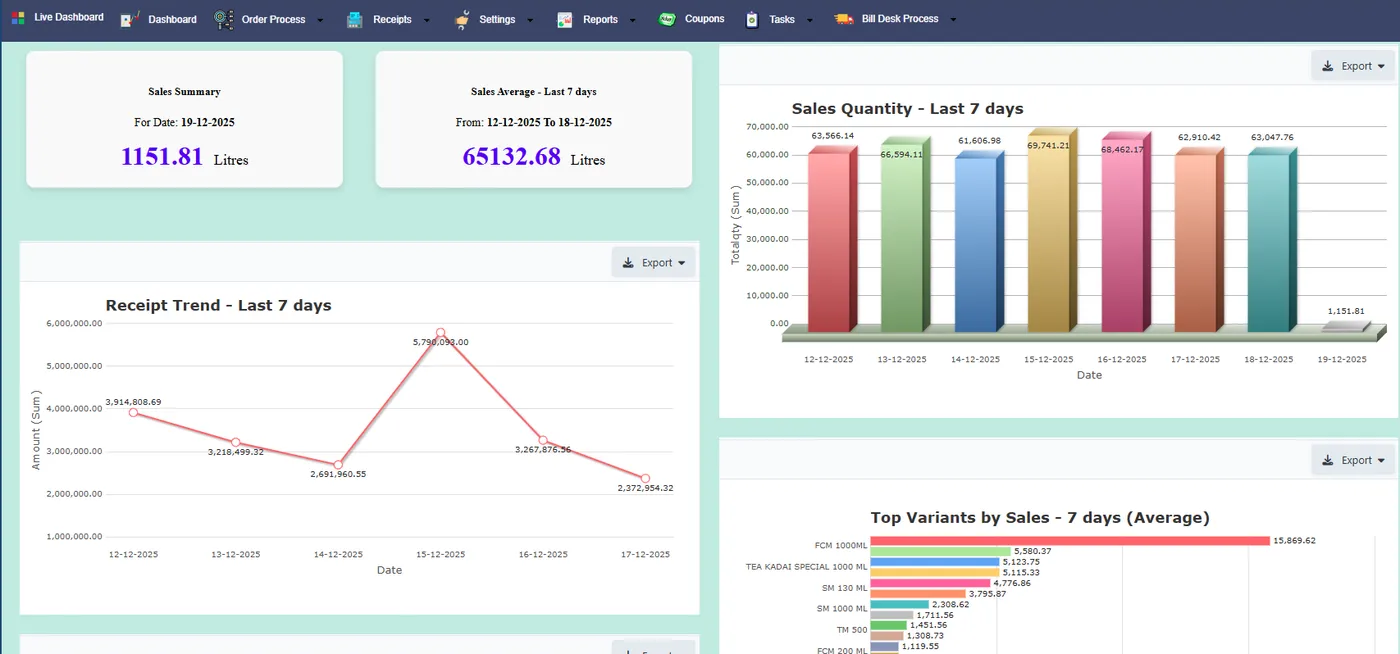This screenshot has width=1400, height=654.
Task: Click the Tasks clipboard icon
Action: coord(752,19)
